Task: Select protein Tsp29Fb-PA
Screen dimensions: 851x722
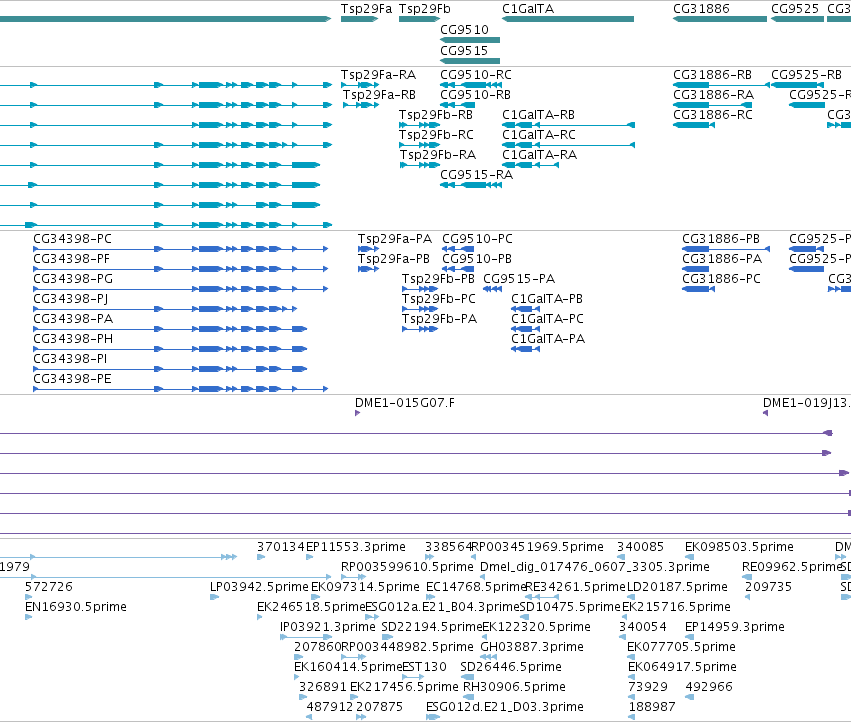Action: click(420, 329)
